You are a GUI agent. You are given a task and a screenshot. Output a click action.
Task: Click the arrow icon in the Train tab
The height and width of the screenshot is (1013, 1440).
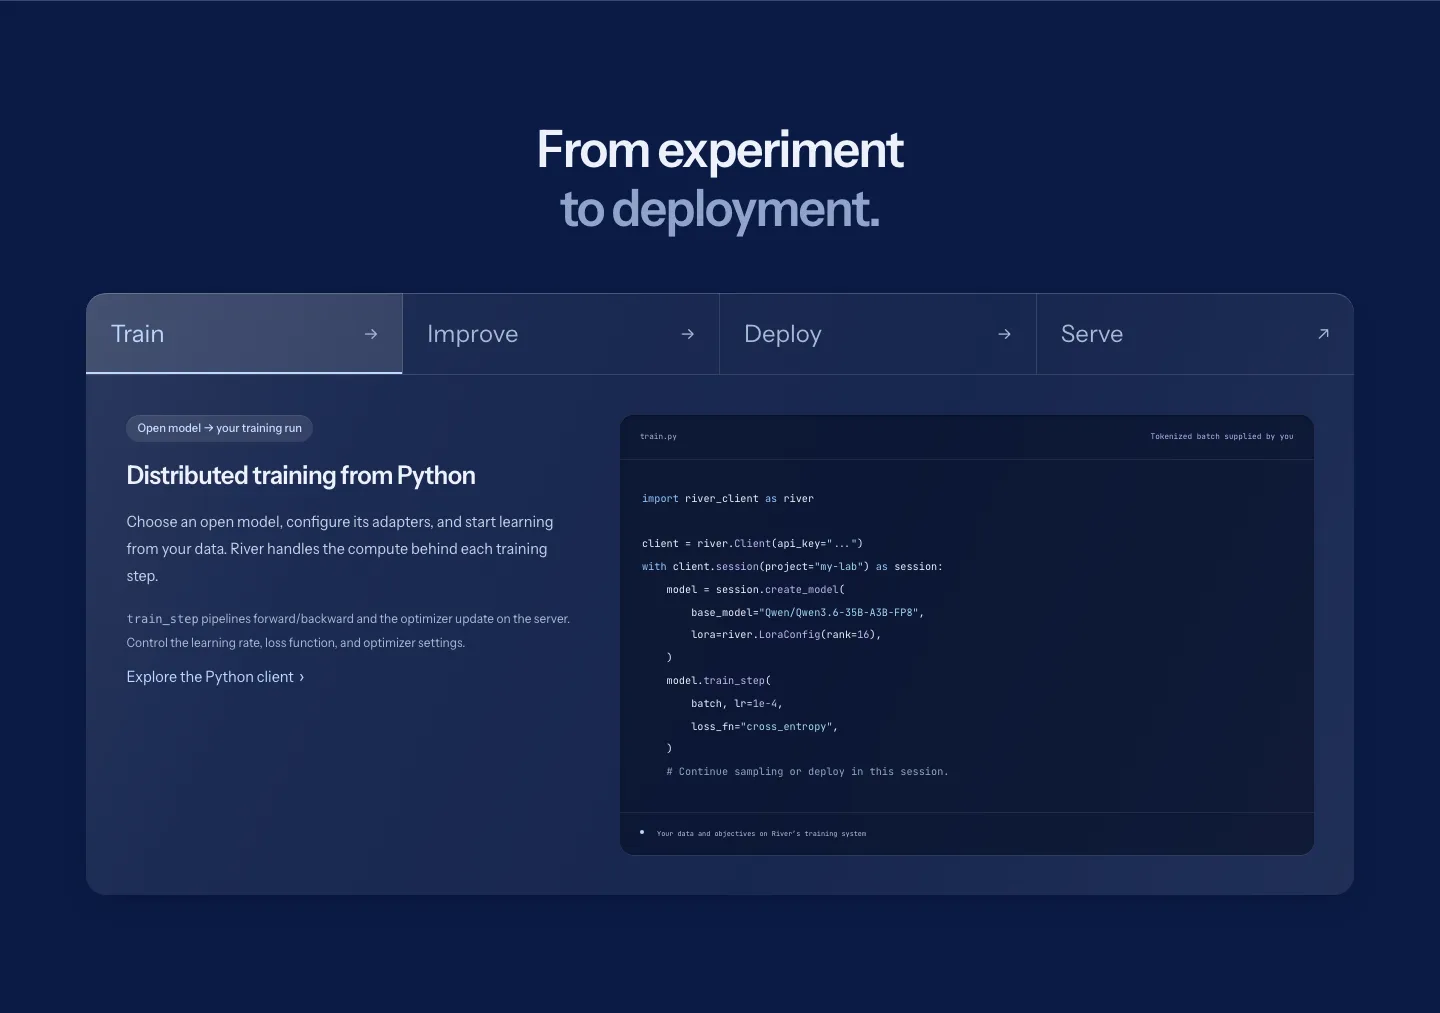(x=371, y=334)
